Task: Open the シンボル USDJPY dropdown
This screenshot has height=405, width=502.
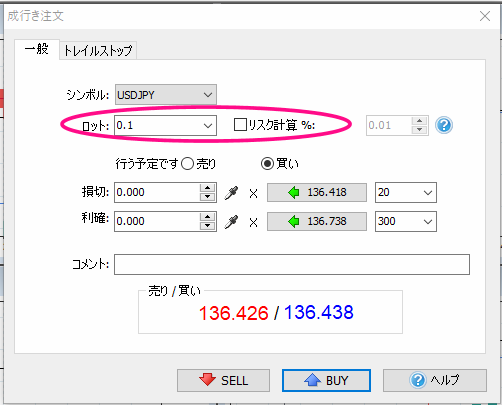Action: [x=166, y=95]
